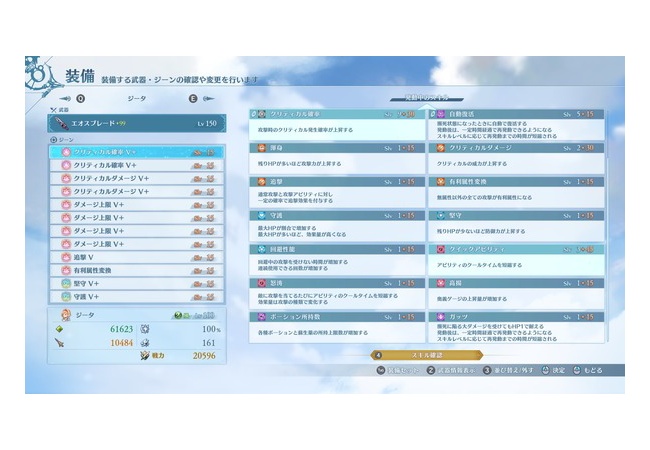This screenshot has width=650, height=450.
Task: Click the skills panel scrollbar
Action: pyautogui.click(x=607, y=226)
